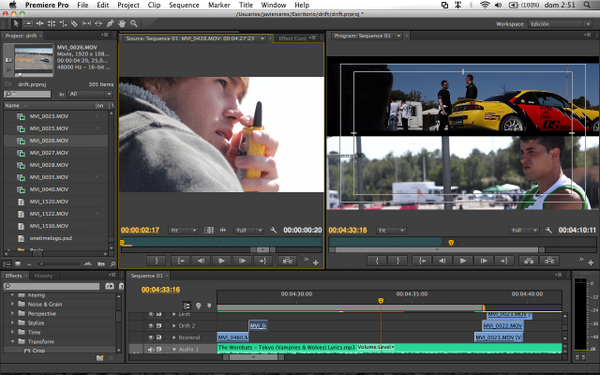
Task: Open the Marker menu
Action: pyautogui.click(x=219, y=5)
